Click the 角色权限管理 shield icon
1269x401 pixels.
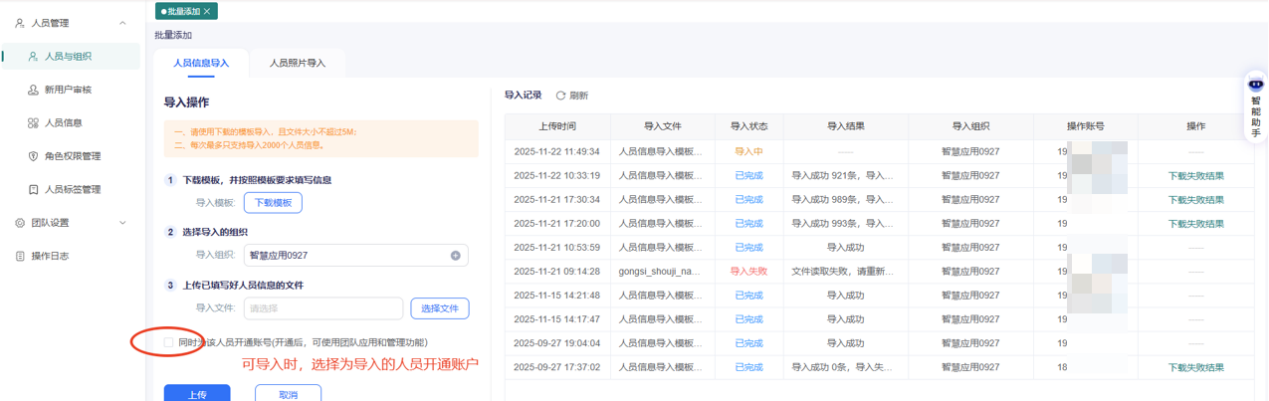33,156
